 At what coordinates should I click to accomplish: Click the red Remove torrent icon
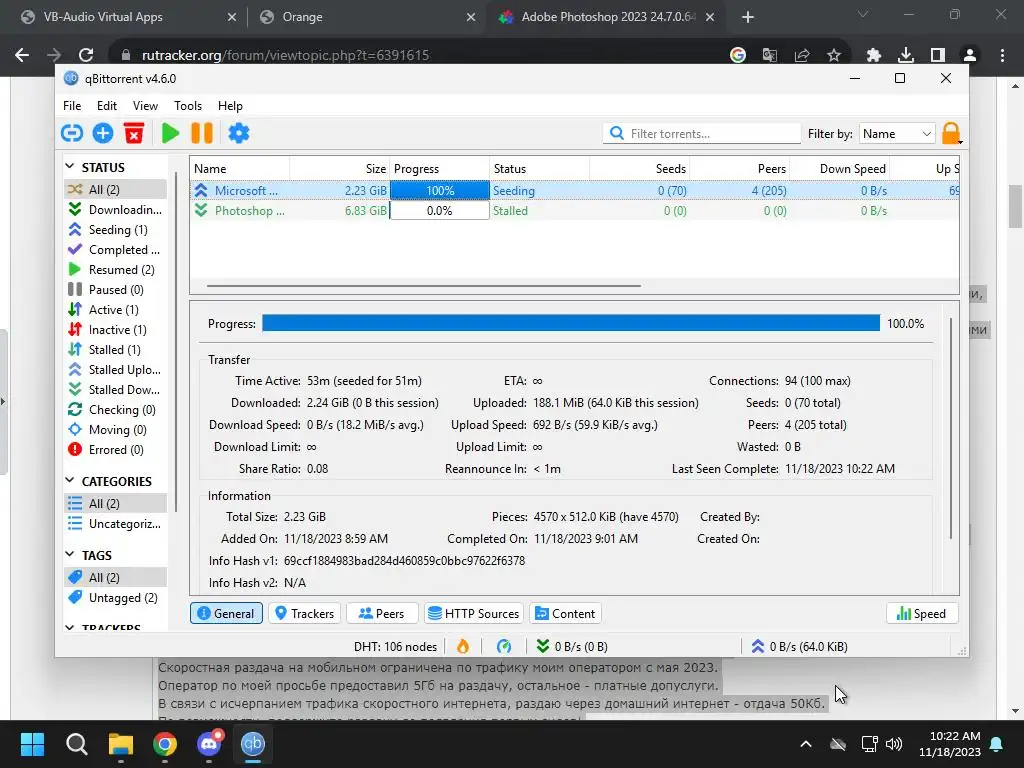[x=134, y=133]
